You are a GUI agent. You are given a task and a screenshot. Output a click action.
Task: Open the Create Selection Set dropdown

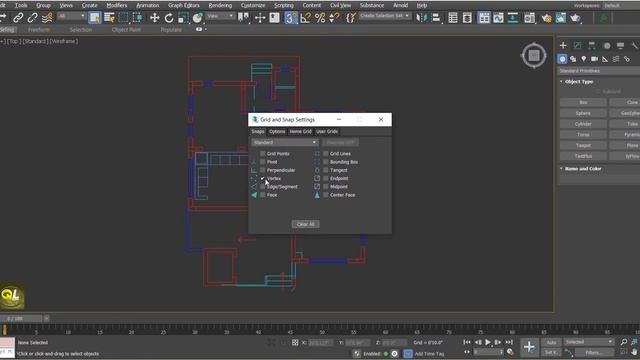click(385, 16)
